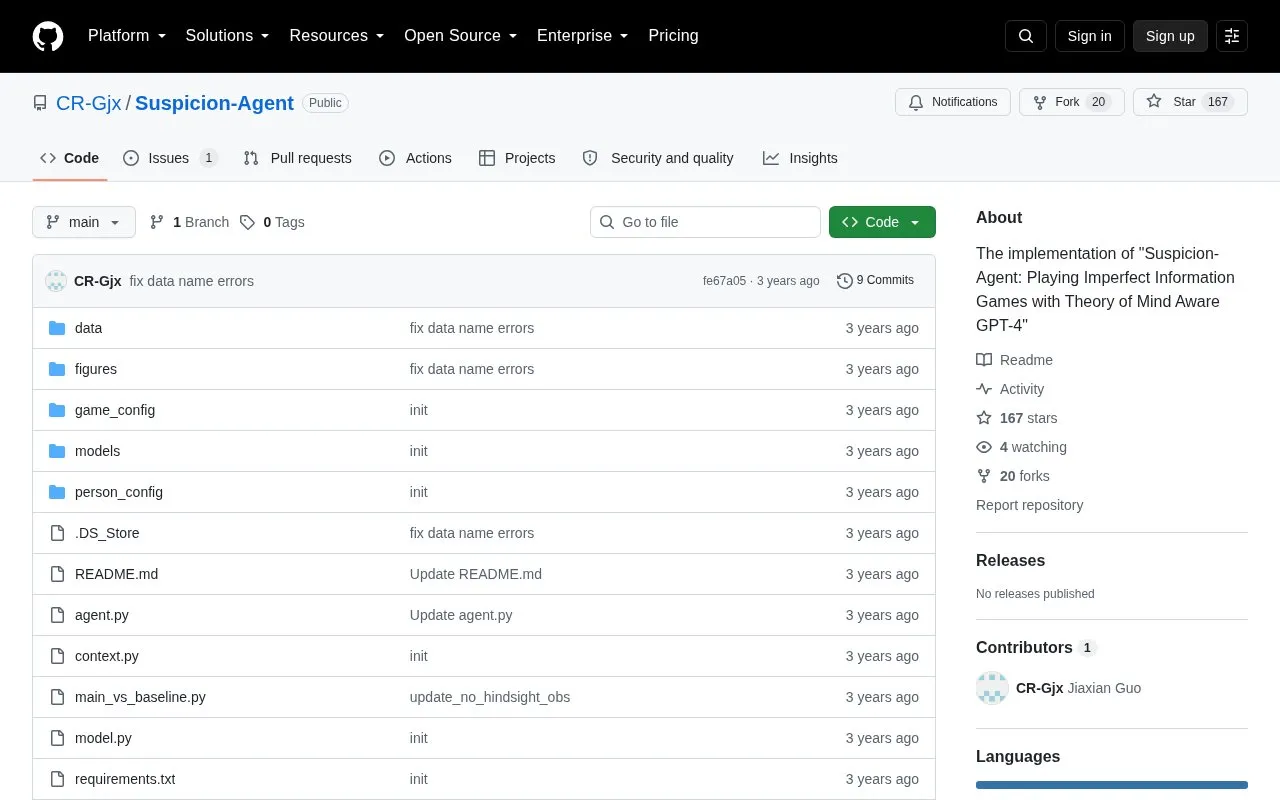
Task: Click the languages color bar
Action: (x=1112, y=785)
